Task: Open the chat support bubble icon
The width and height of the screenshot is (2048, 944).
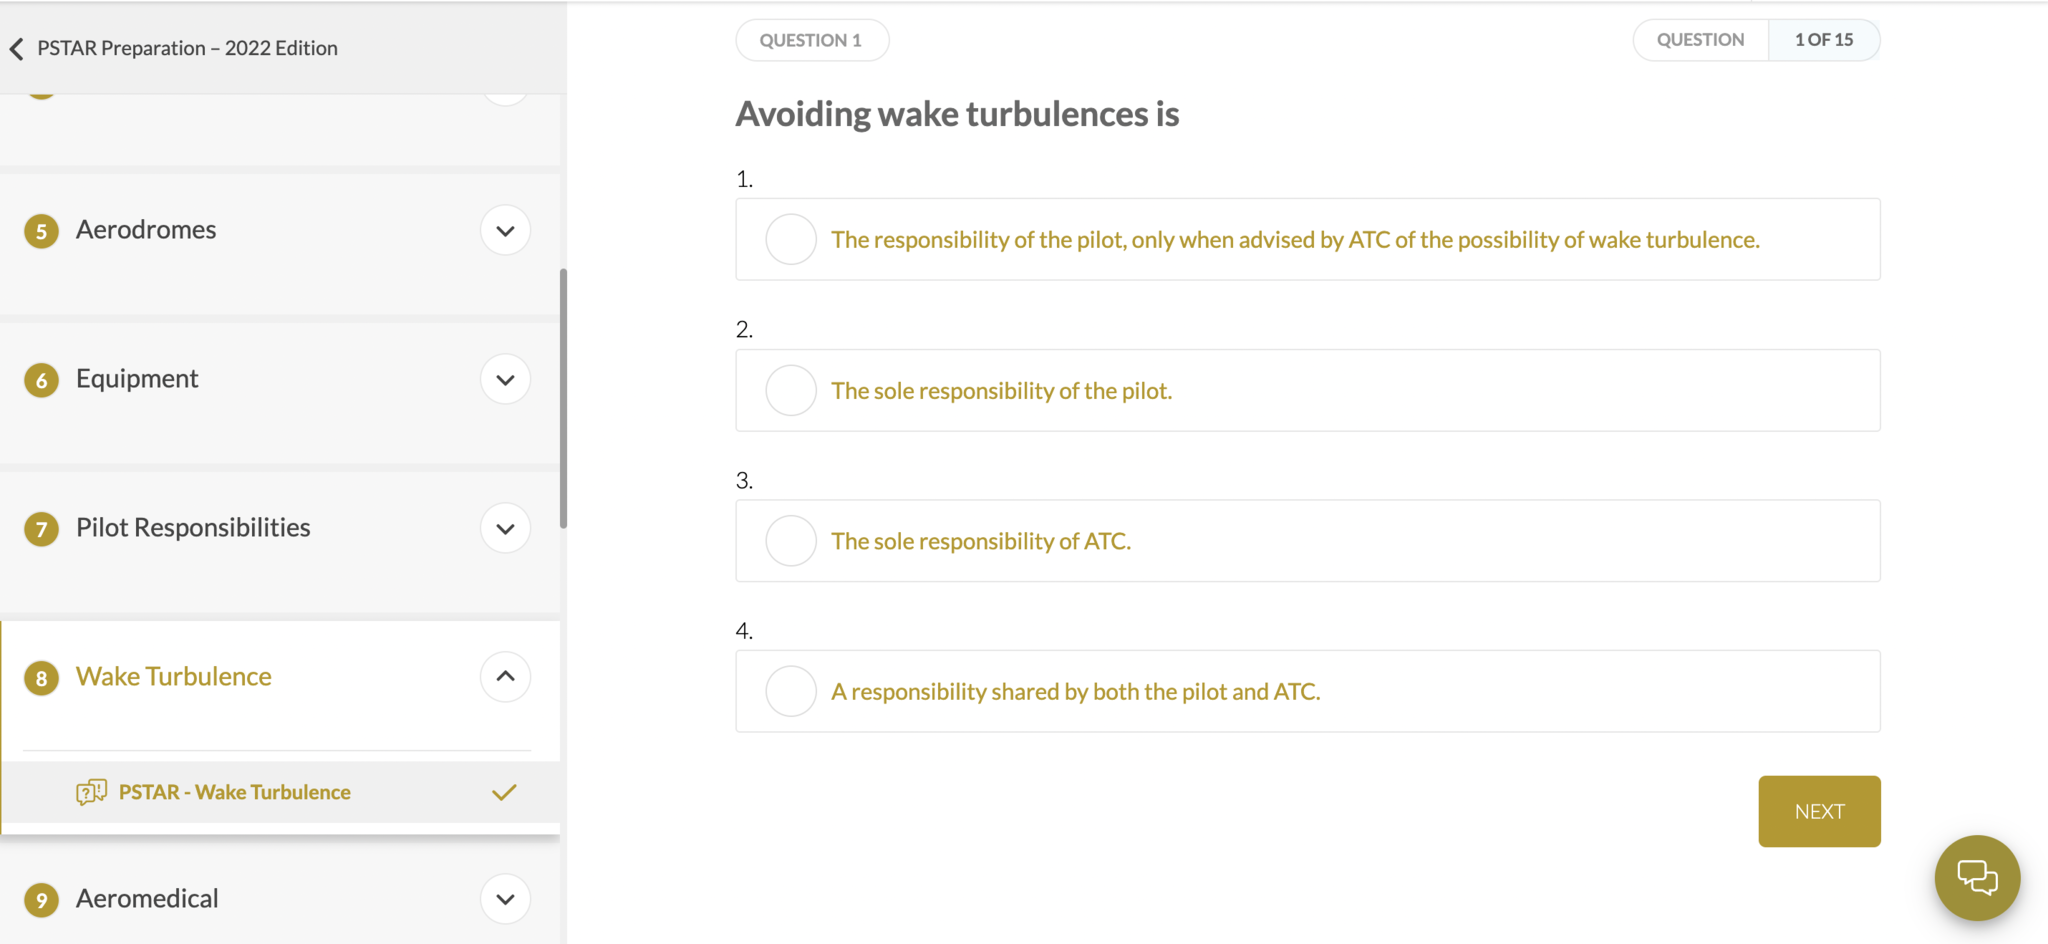Action: [x=1977, y=877]
